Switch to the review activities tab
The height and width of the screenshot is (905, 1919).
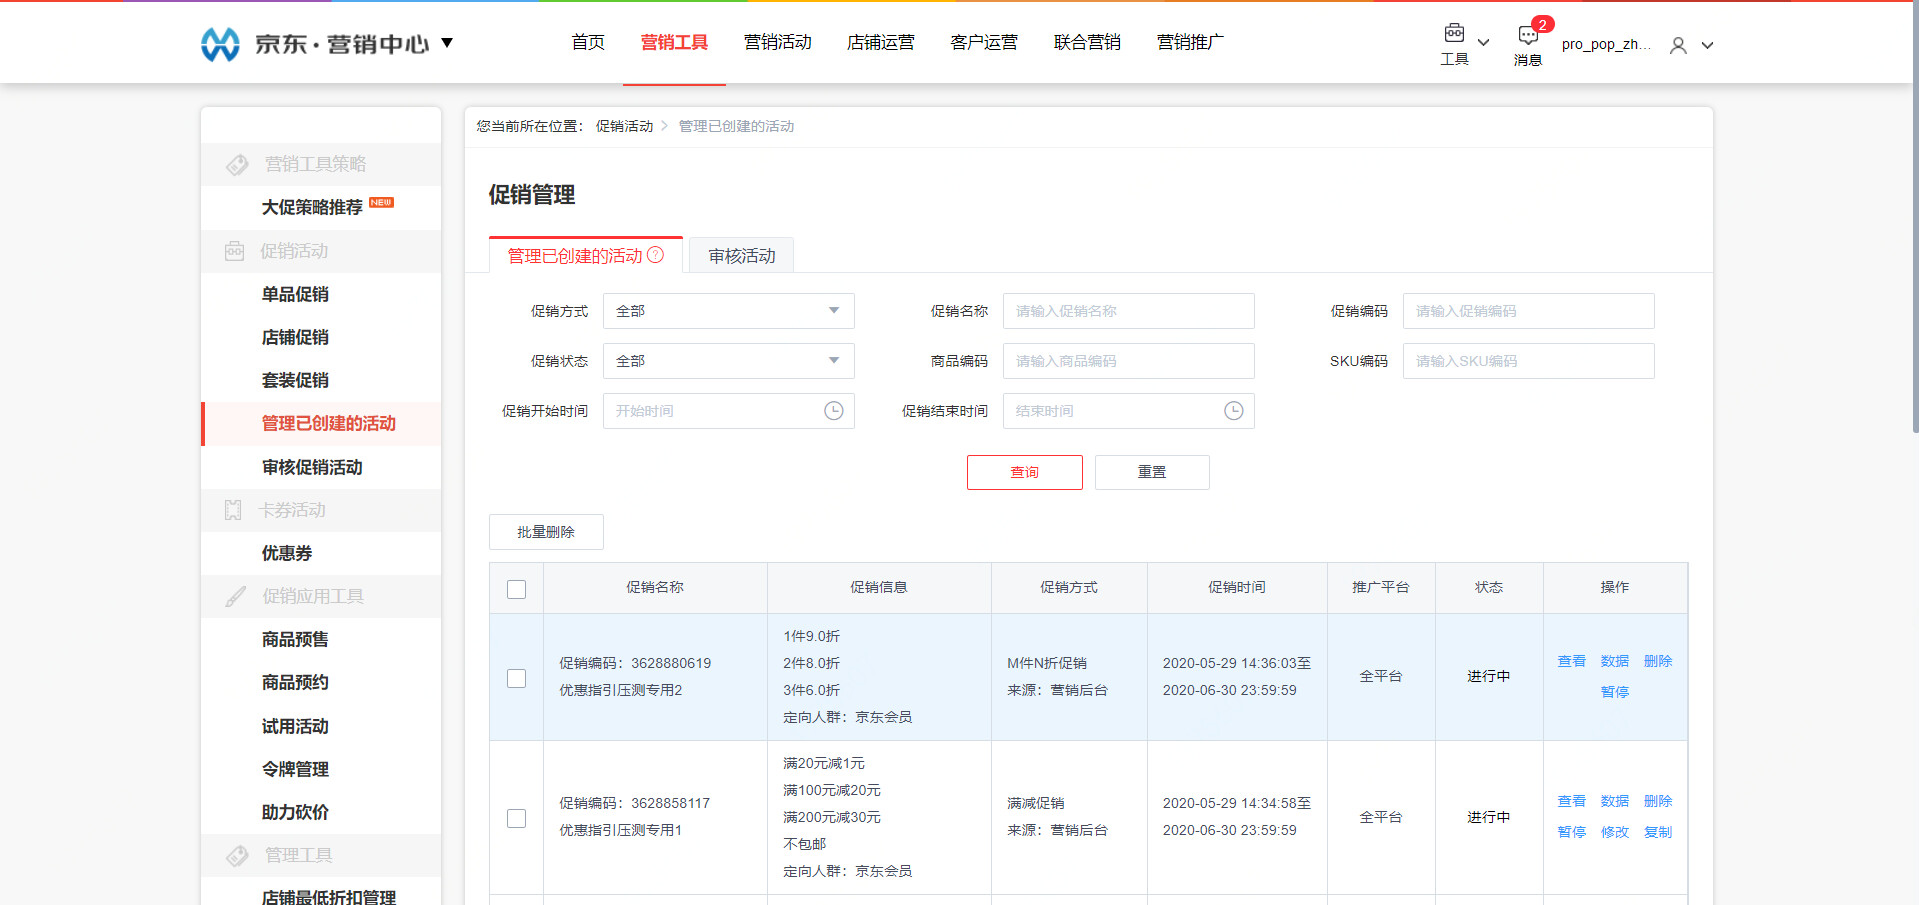(x=741, y=256)
